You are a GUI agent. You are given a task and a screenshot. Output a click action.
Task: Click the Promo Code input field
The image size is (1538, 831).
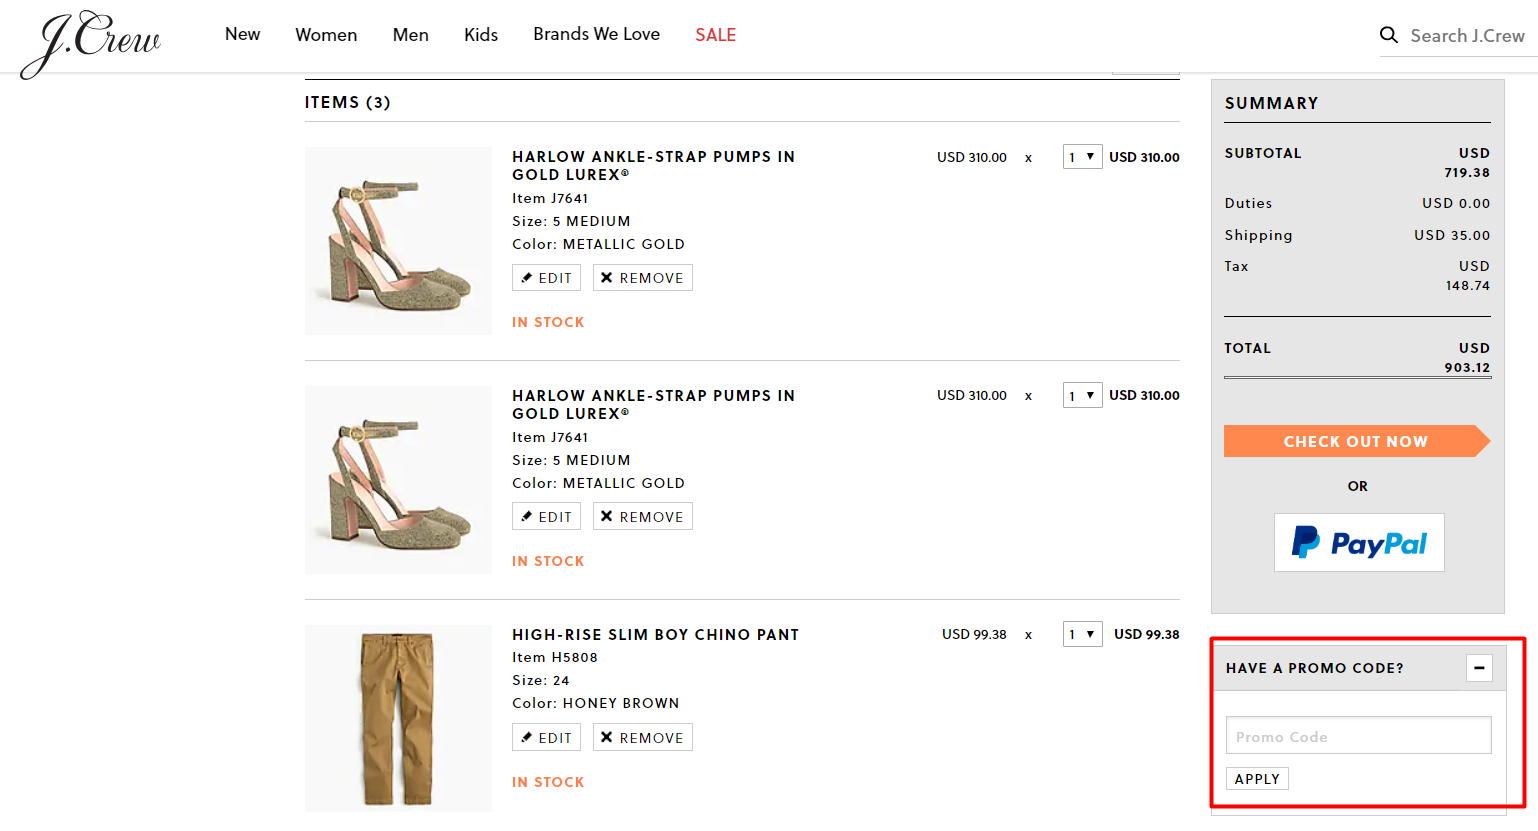point(1358,736)
